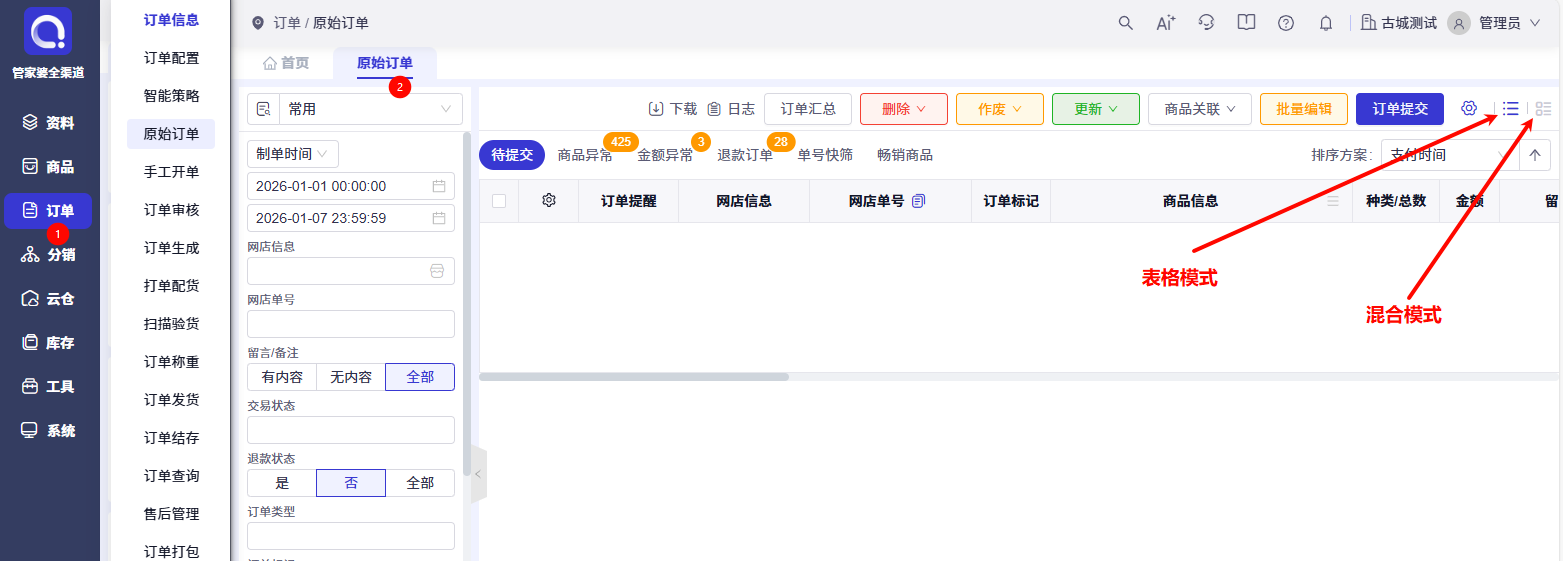Open the 云仓 sidebar module
Screen dimensions: 1563x561
pyautogui.click(x=48, y=299)
